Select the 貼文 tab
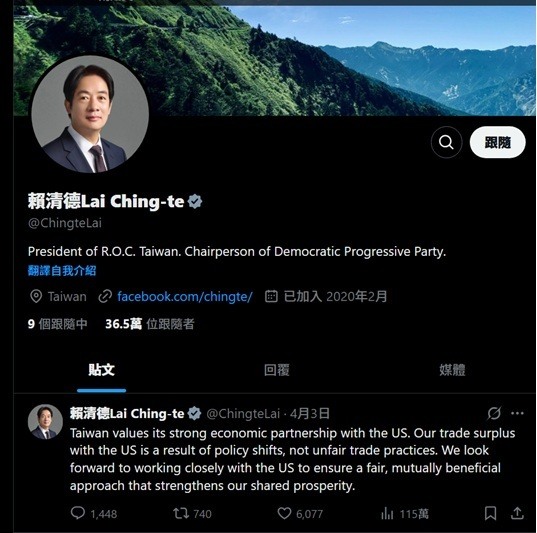 click(x=101, y=370)
